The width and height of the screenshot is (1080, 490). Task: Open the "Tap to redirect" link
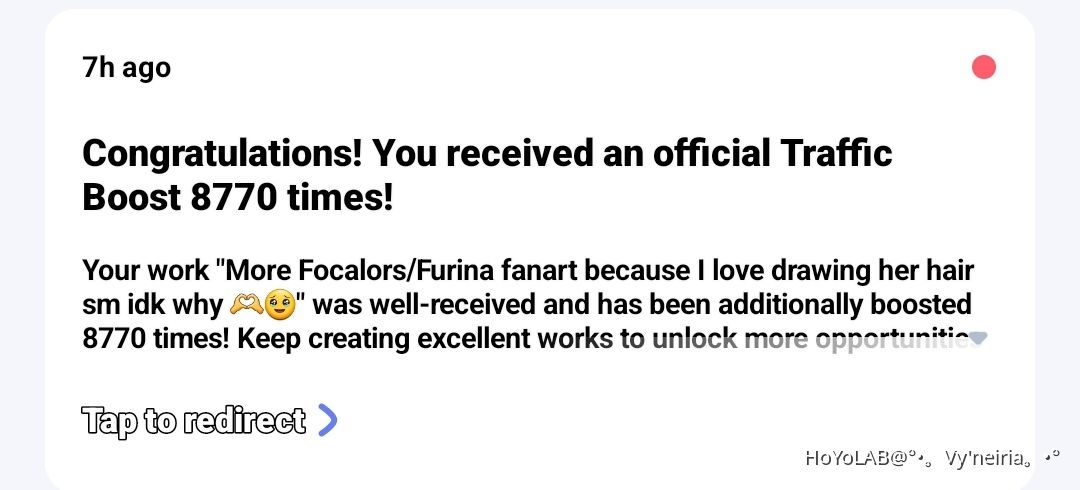(x=193, y=421)
